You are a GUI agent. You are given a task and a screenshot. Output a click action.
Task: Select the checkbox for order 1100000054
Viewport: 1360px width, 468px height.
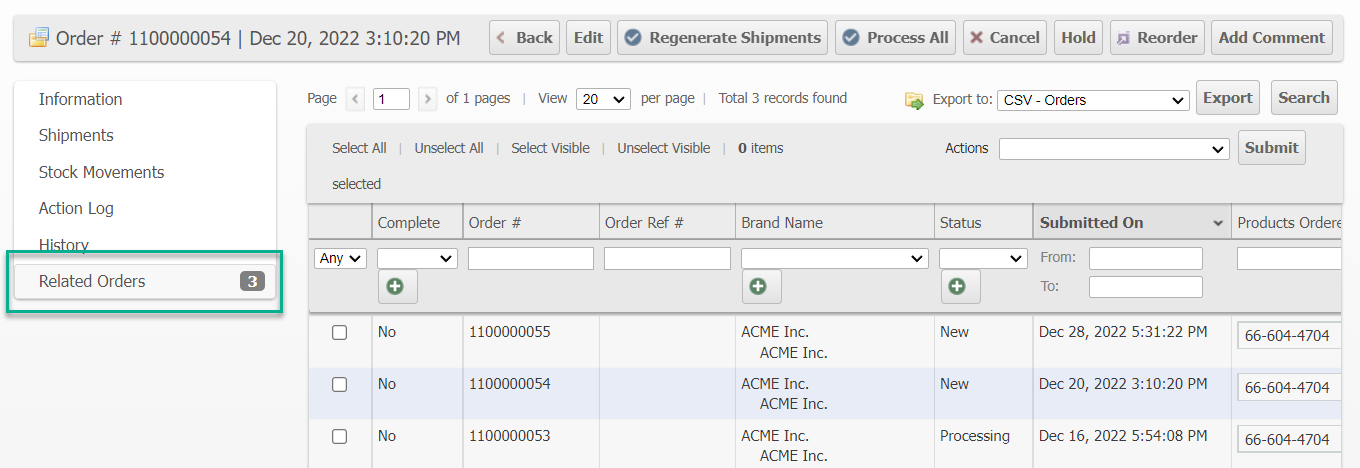click(339, 385)
